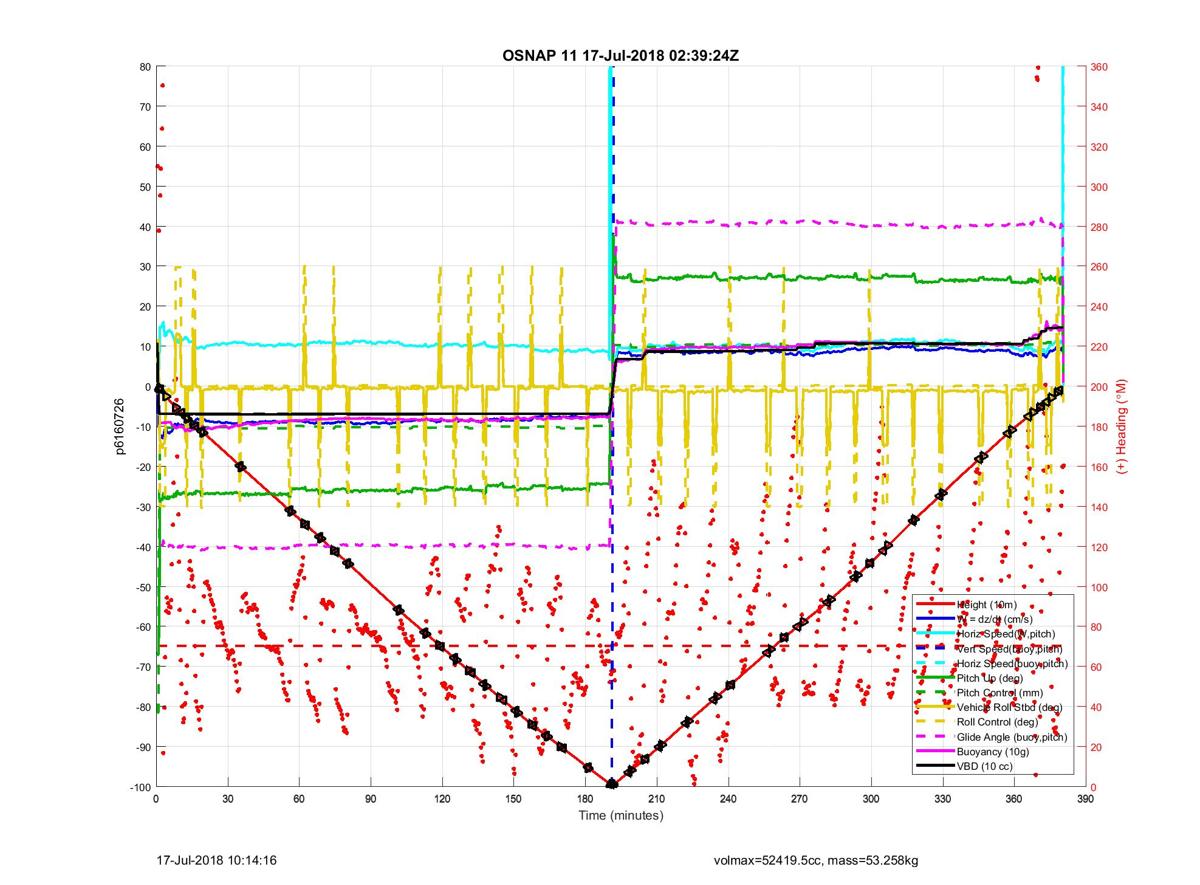Select the 'Pitch Up (deg)' legend entry

pyautogui.click(x=990, y=678)
